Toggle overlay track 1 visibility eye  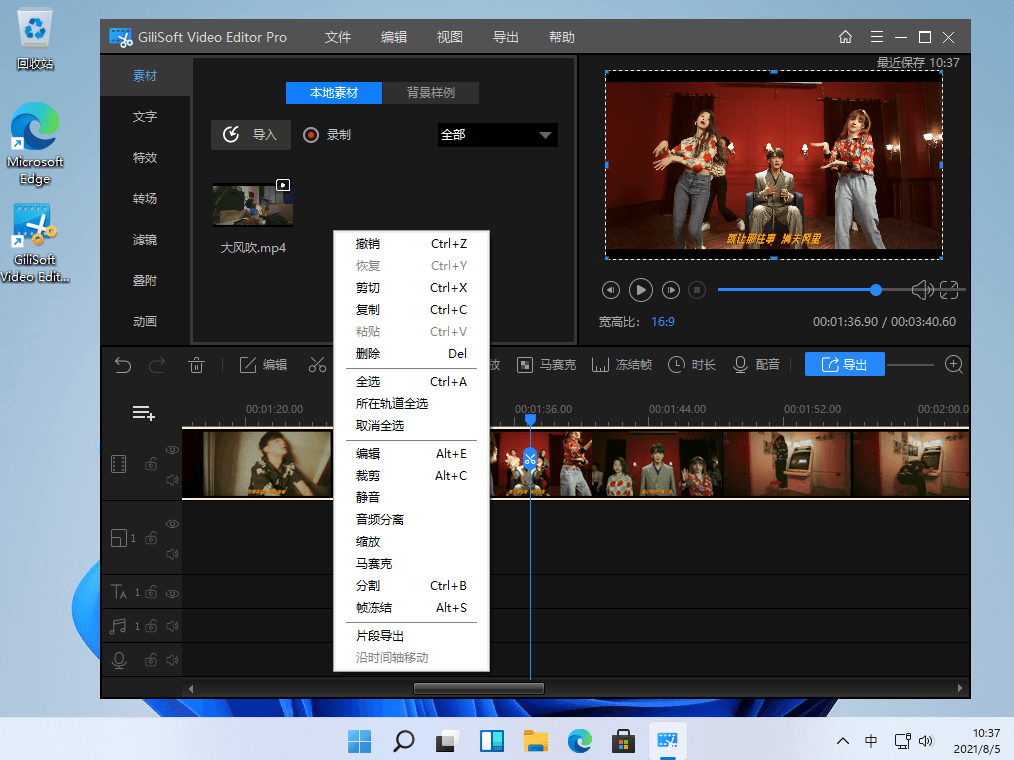click(172, 524)
